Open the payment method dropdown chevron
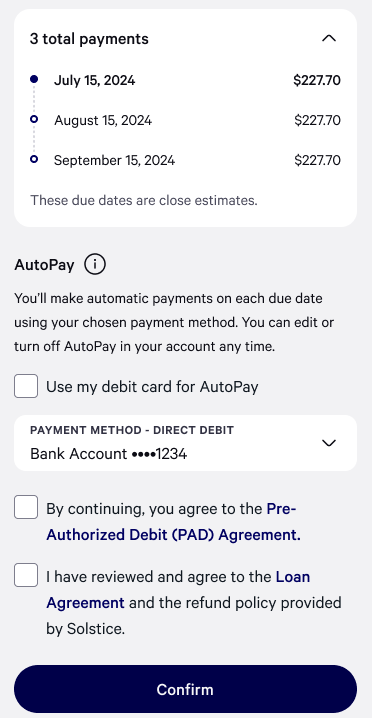This screenshot has width=372, height=718. [329, 443]
